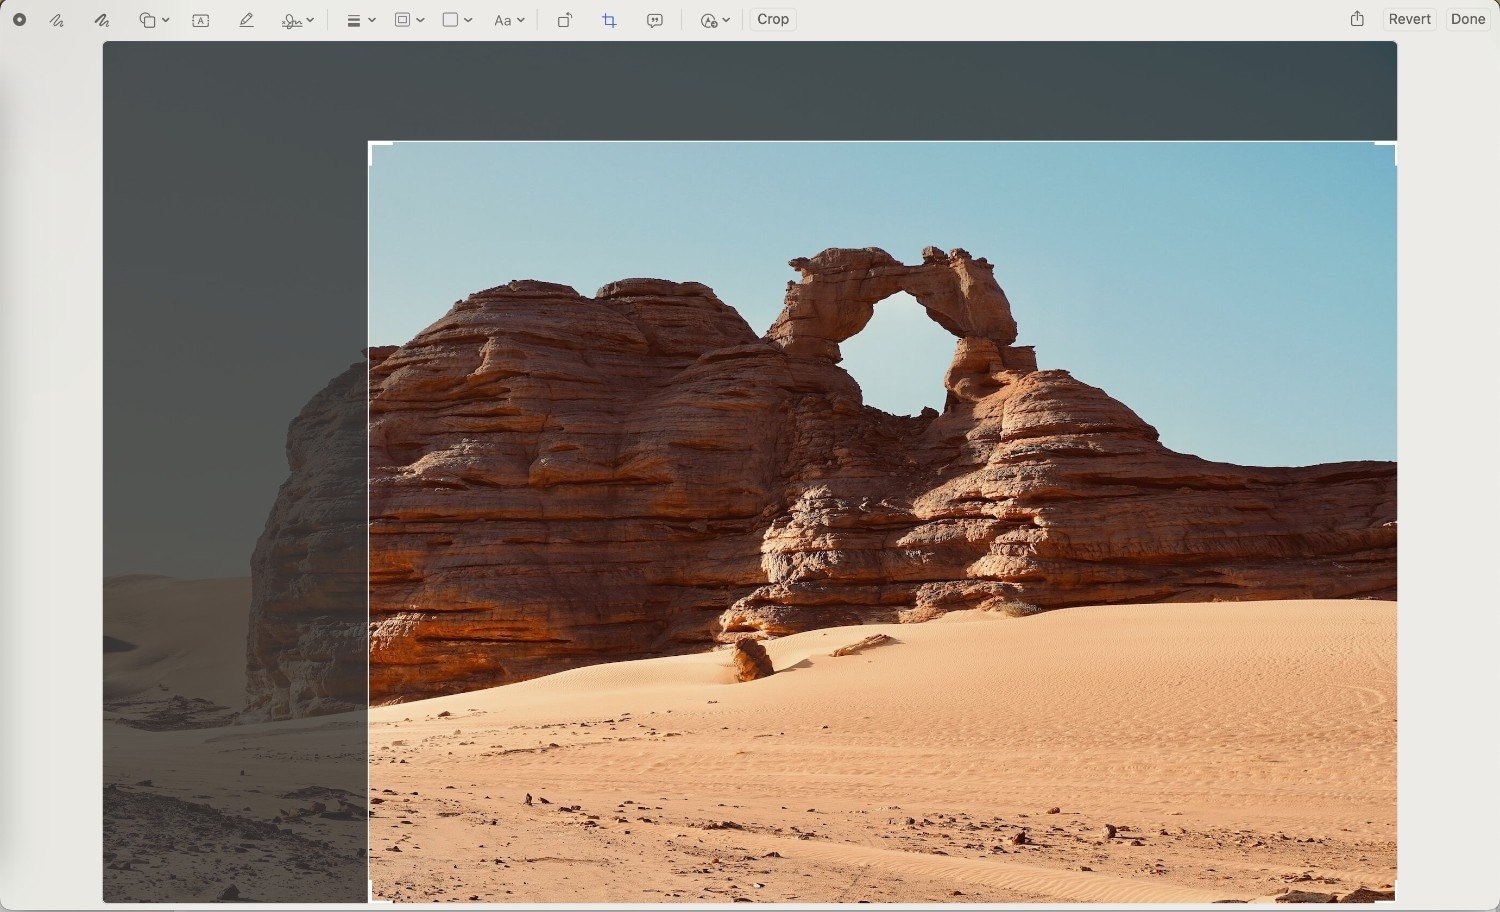Click the Share icon
This screenshot has height=912, width=1500.
tap(1357, 19)
